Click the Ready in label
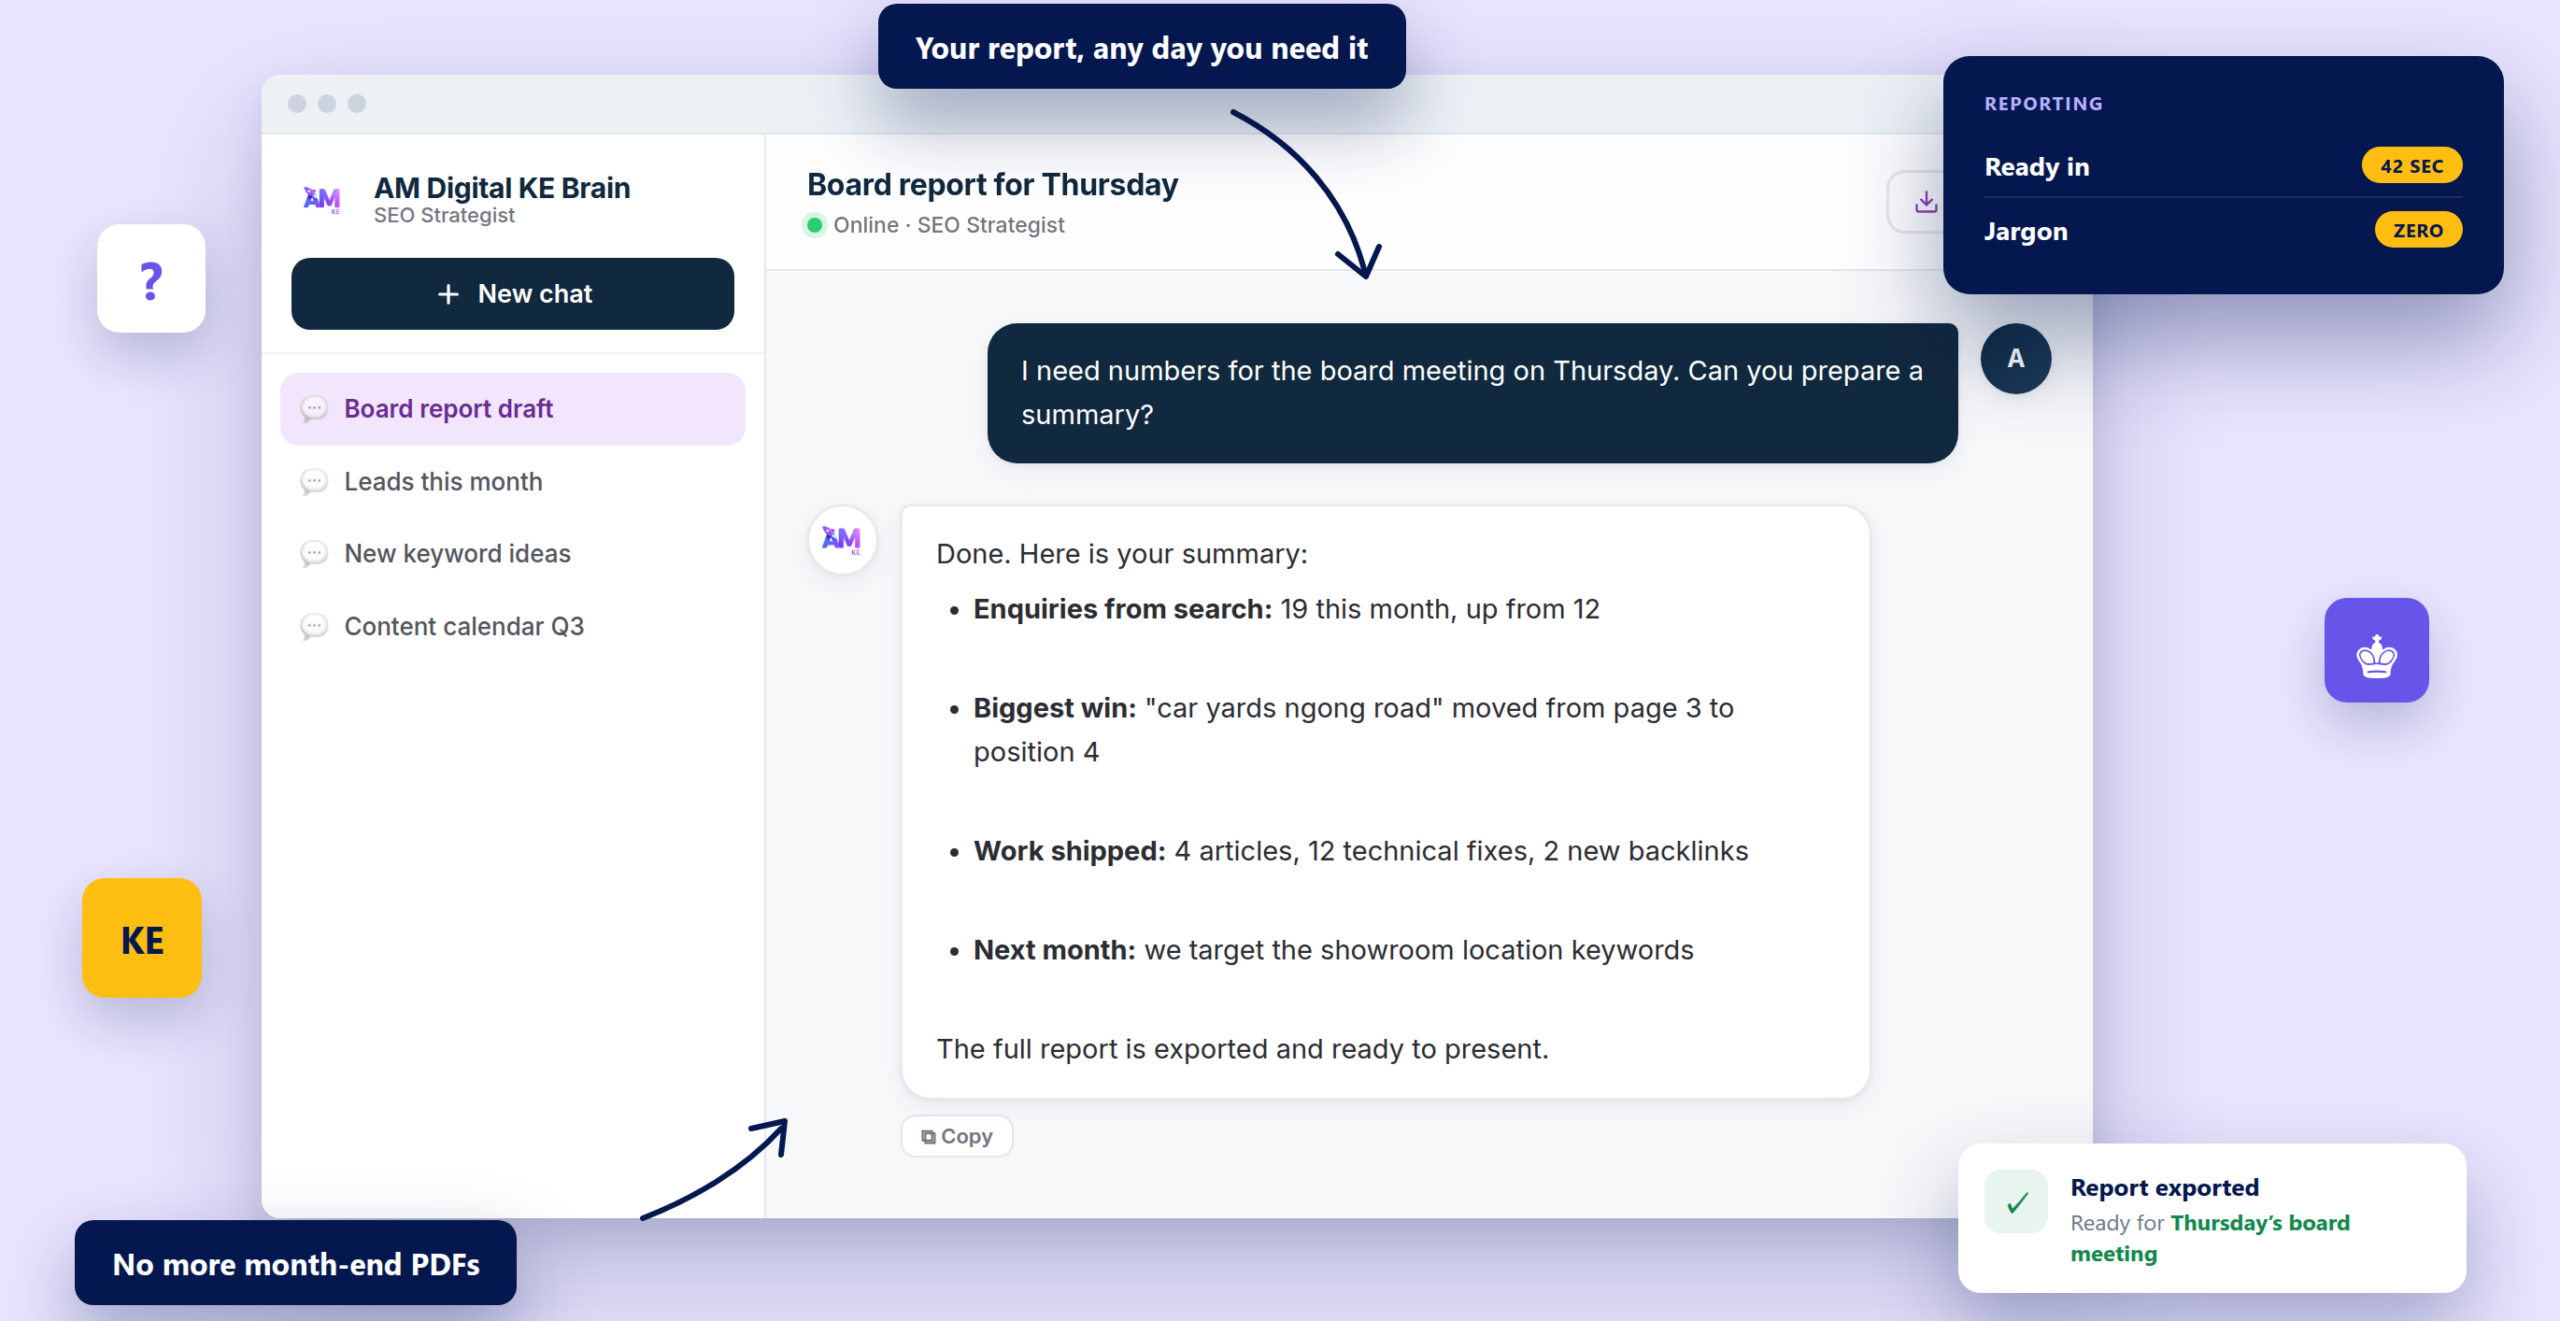This screenshot has height=1321, width=2560. click(x=2036, y=167)
